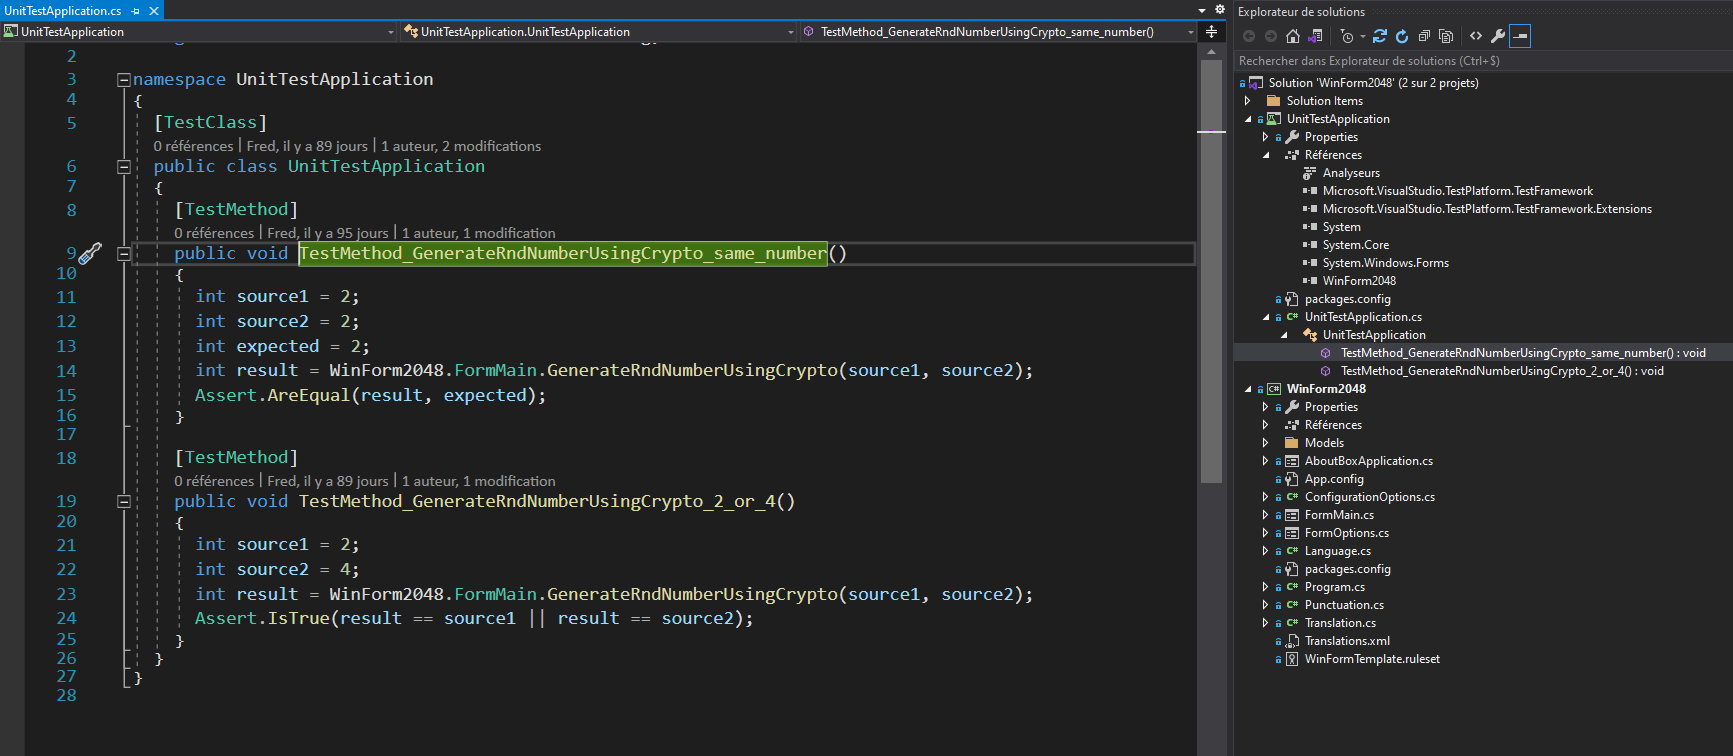Screen dimensions: 1733x756
Task: Click the Home button in Solution Explorer
Action: coord(1293,36)
